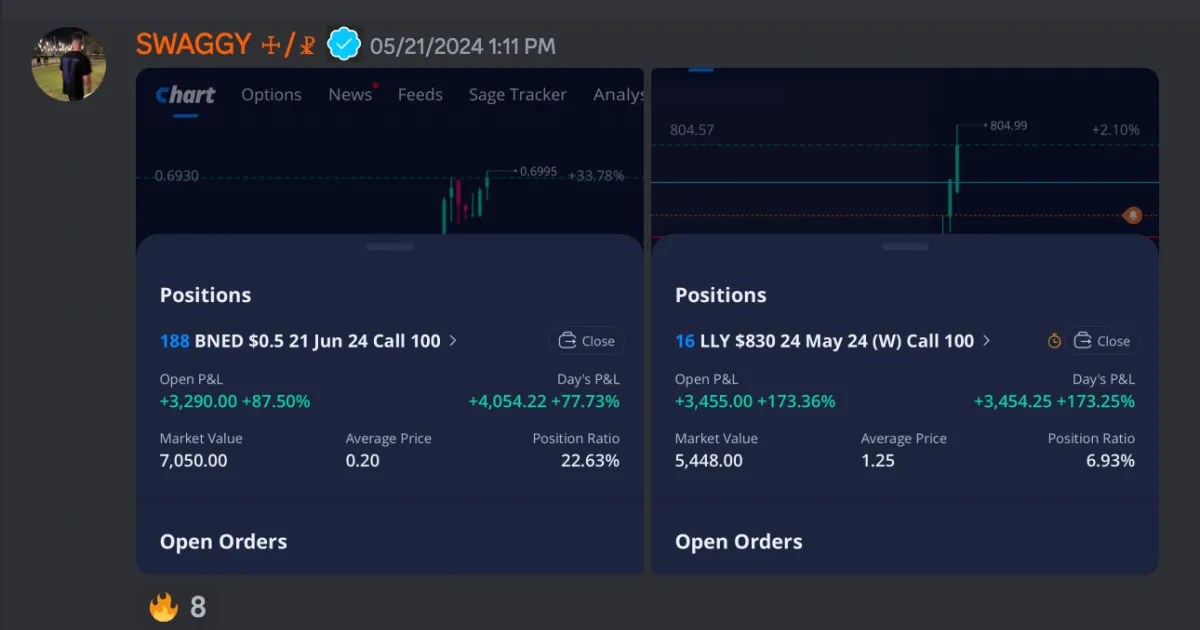The width and height of the screenshot is (1200, 630).
Task: Expand BNED $0.5 21 Jun 24 Call details
Action: coord(309,341)
